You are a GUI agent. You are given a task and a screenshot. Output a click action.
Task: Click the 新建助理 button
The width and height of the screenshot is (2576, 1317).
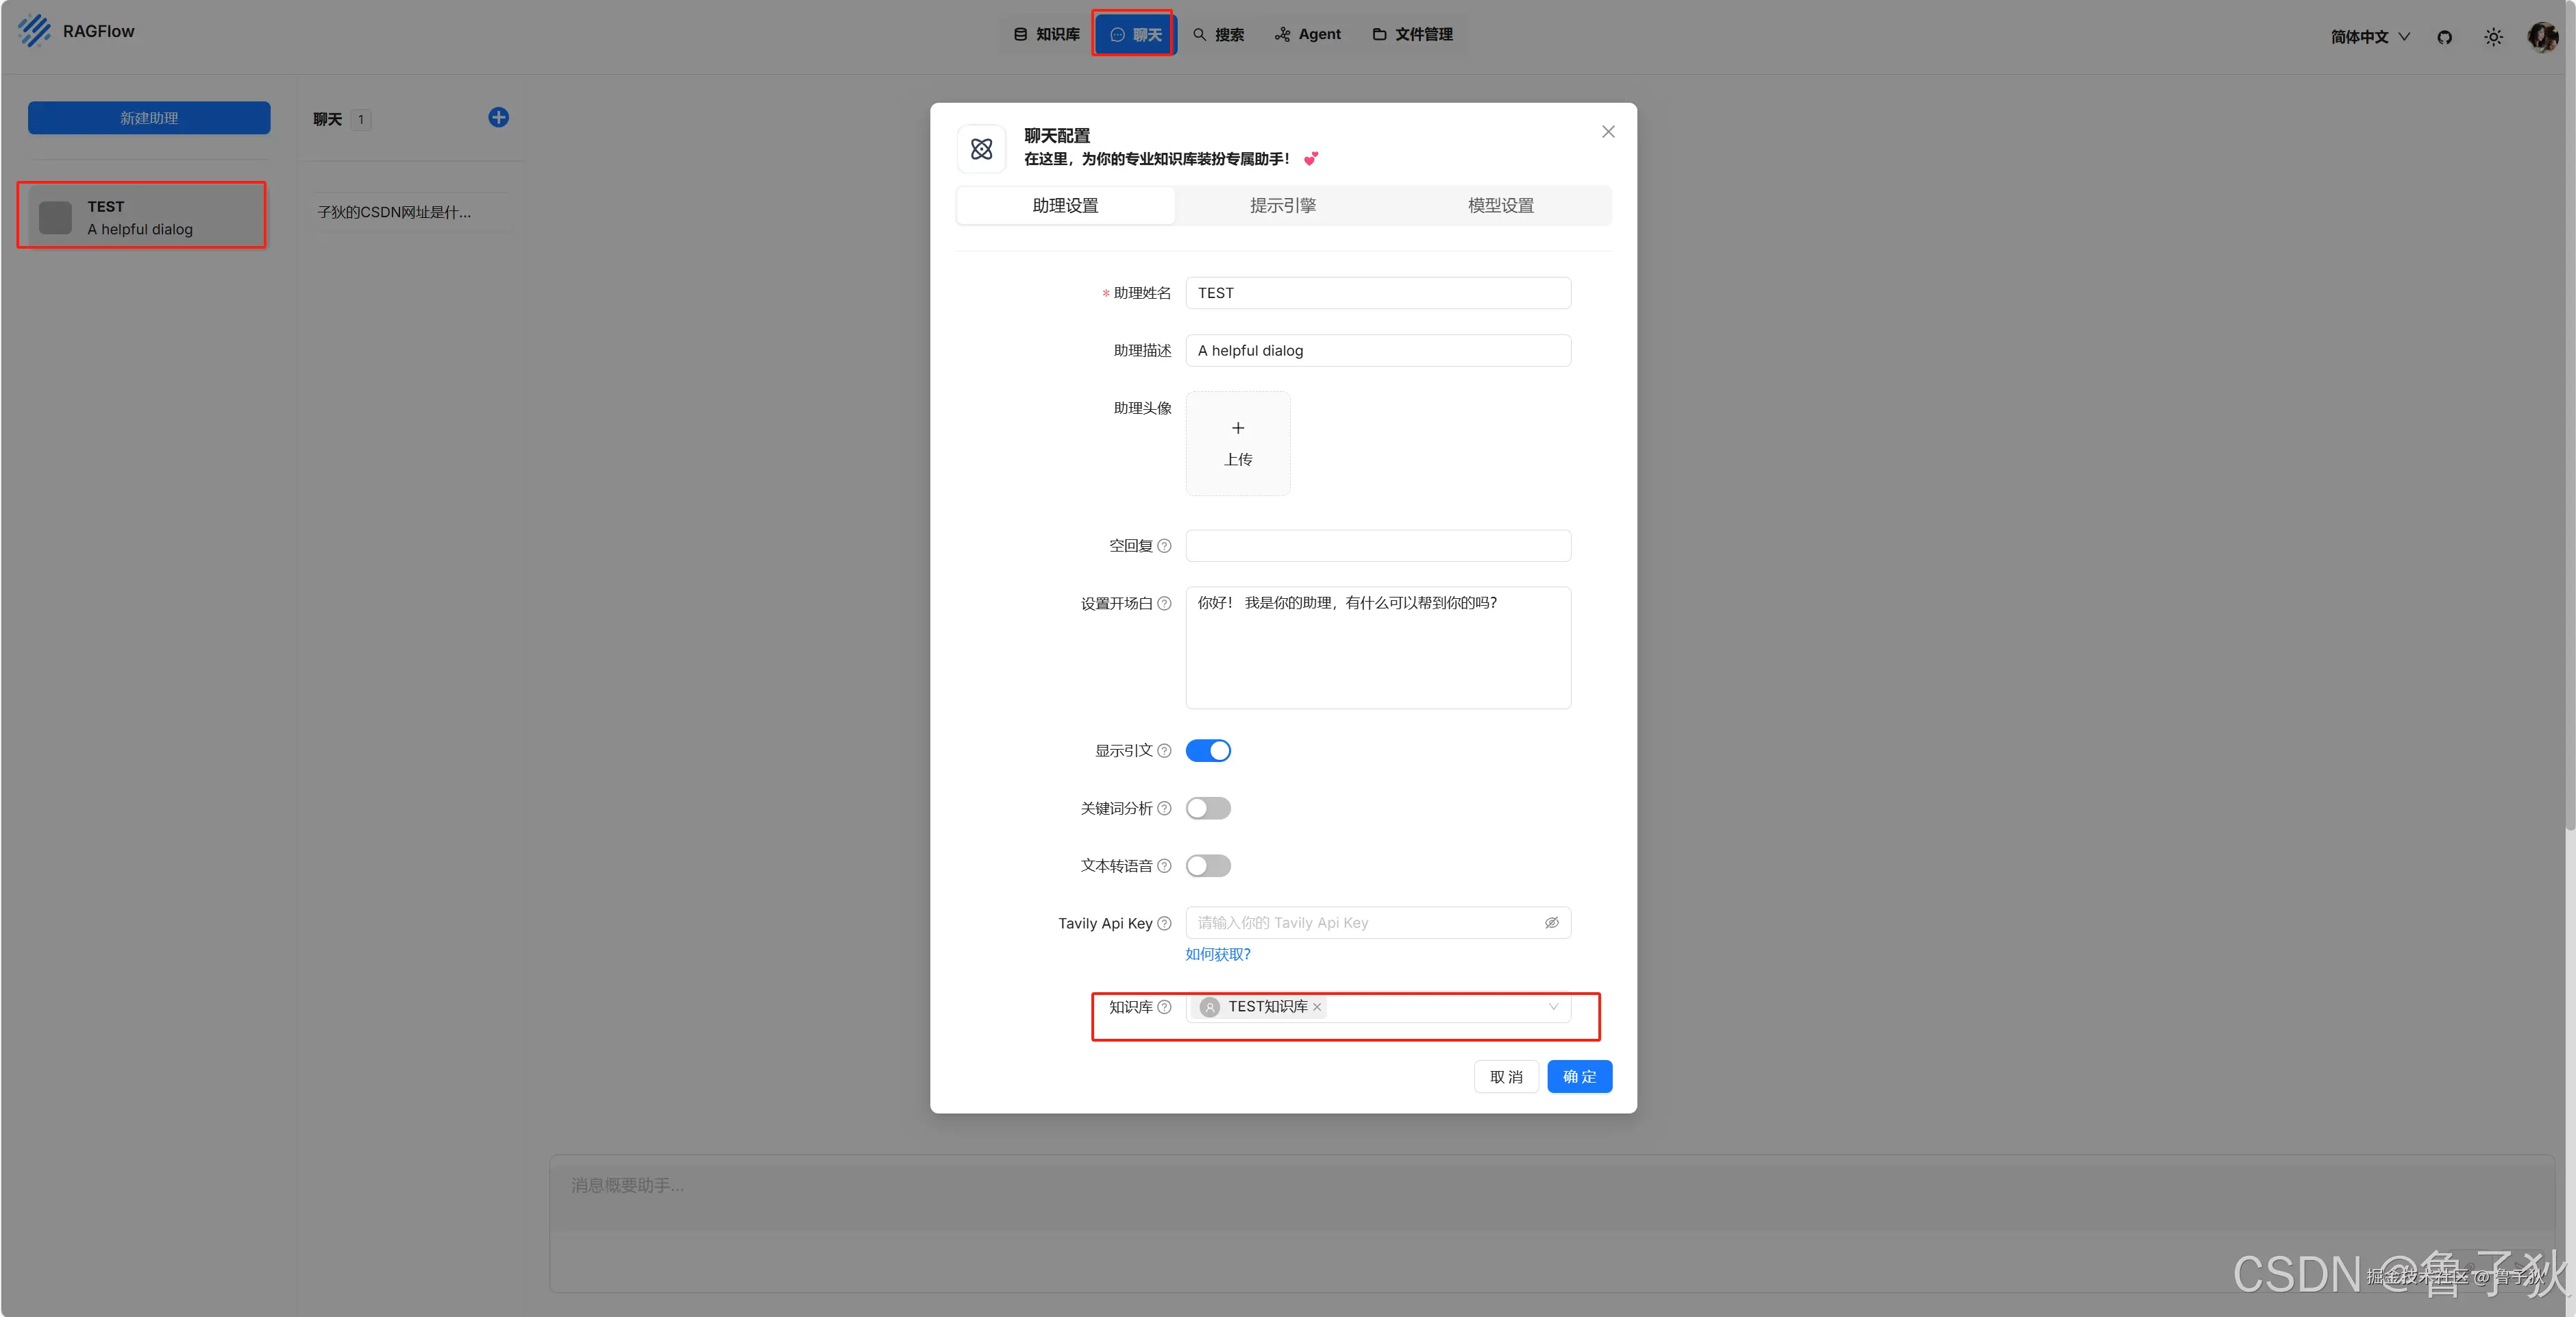pos(148,117)
